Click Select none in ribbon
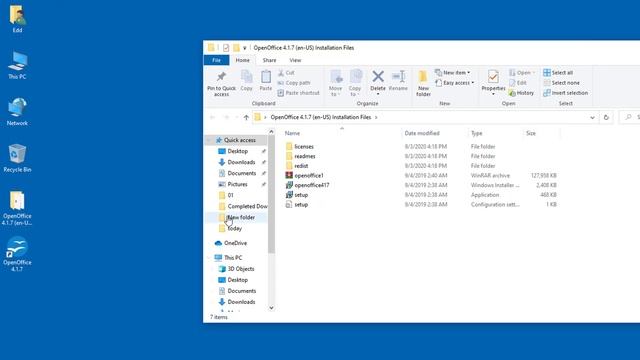Viewport: 640px width, 360px height. coord(561,83)
